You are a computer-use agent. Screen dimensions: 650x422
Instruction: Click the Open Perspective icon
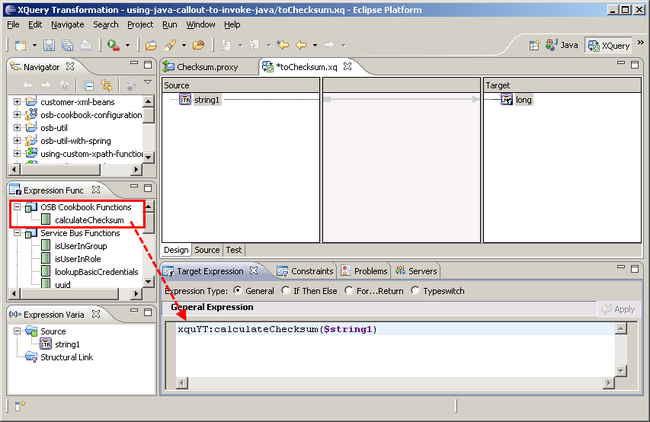coord(534,45)
